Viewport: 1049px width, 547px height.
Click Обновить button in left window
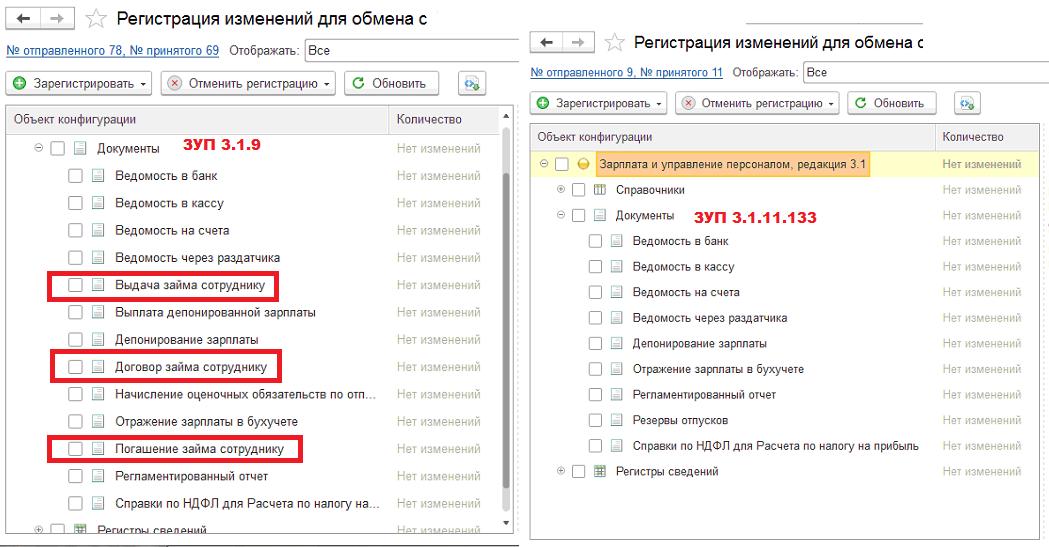(x=391, y=84)
